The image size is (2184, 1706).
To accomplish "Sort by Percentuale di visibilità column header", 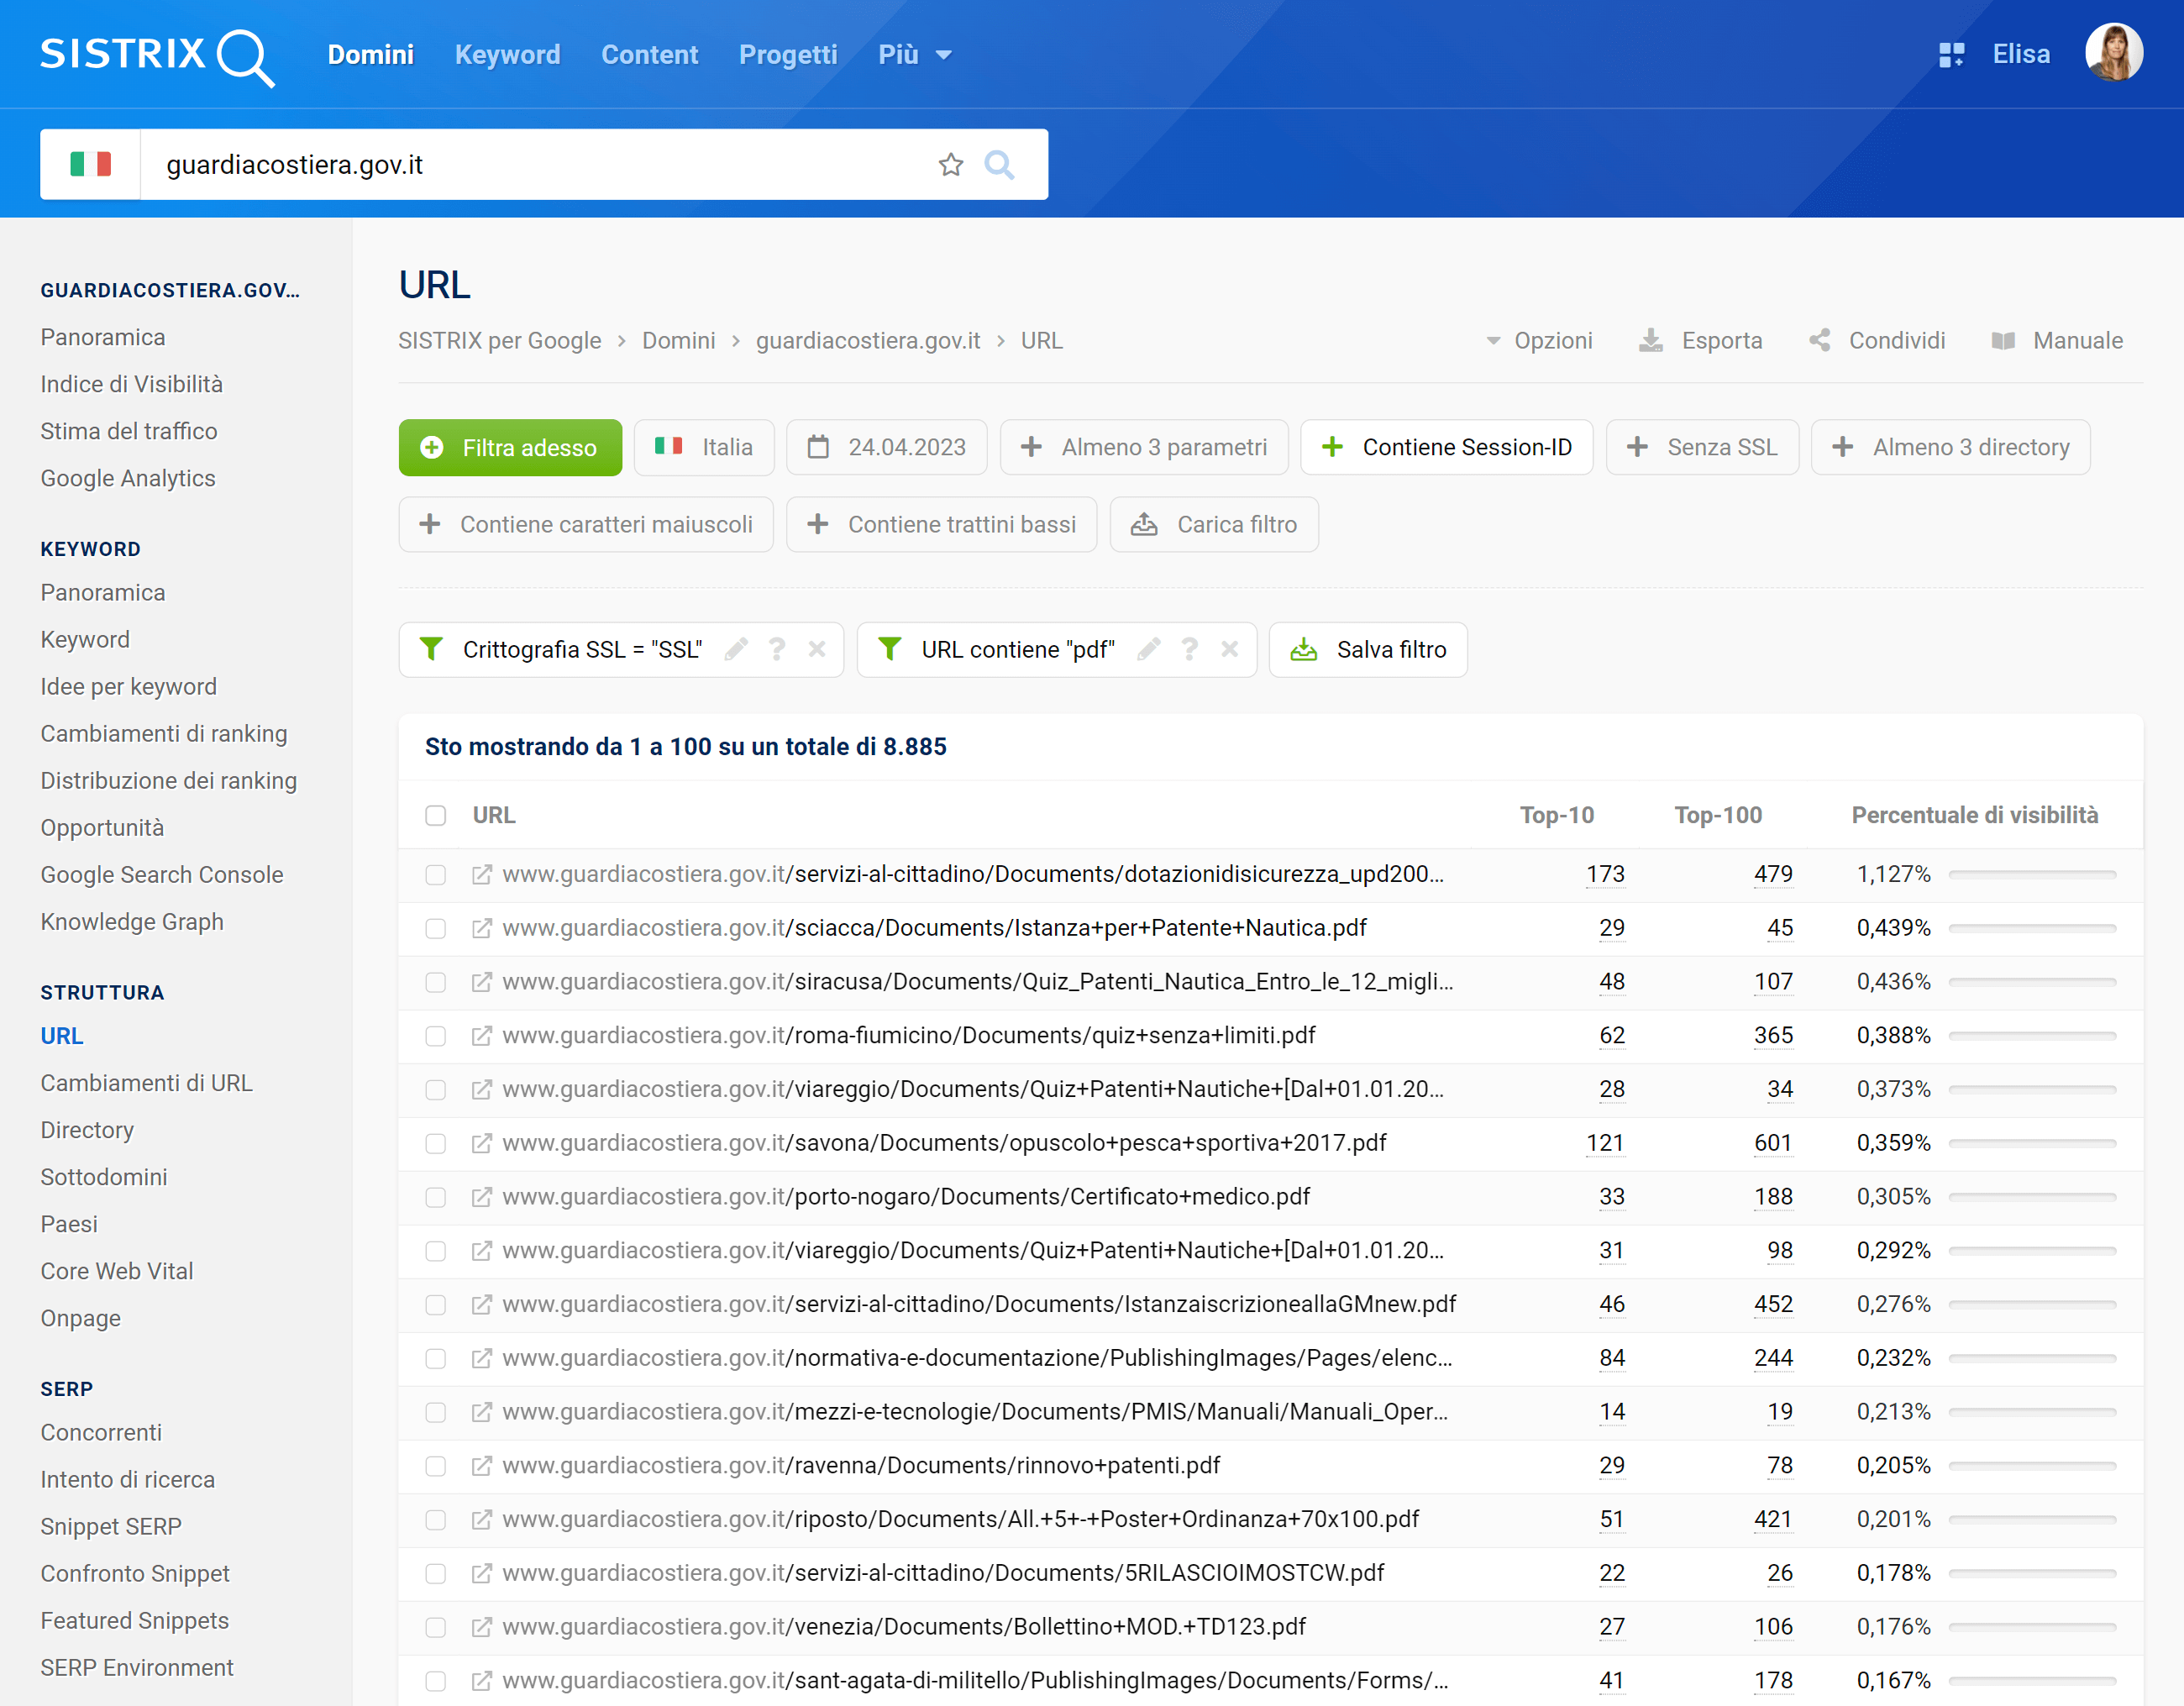I will pyautogui.click(x=1974, y=815).
